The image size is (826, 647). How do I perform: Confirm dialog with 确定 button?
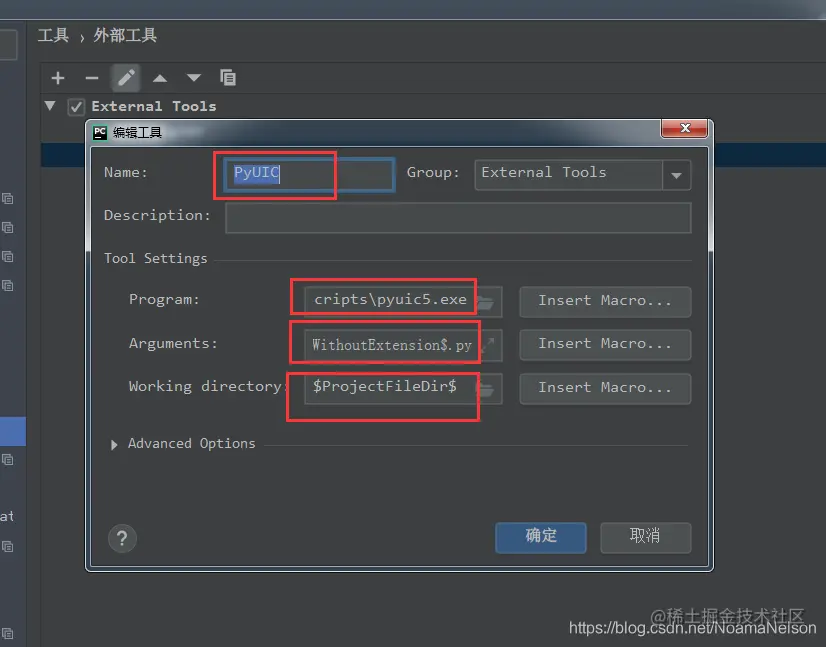pyautogui.click(x=540, y=537)
